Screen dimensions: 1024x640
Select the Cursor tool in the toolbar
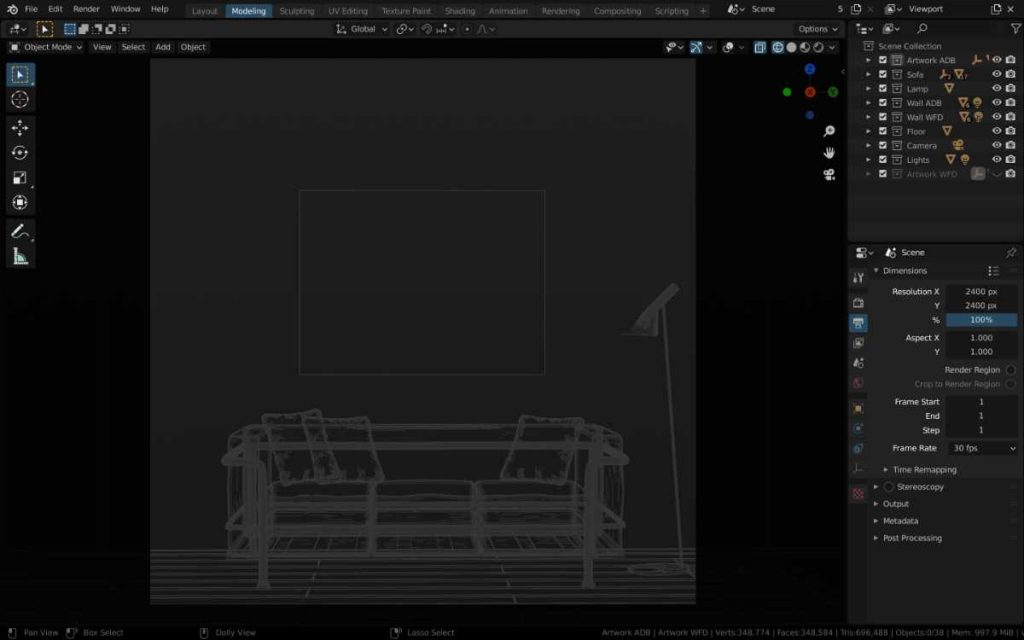click(20, 99)
